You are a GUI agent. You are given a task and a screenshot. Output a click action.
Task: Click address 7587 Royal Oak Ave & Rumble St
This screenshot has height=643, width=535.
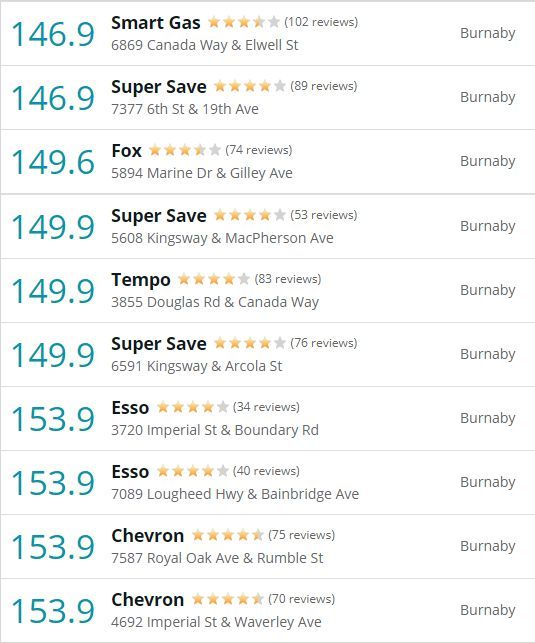[217, 558]
